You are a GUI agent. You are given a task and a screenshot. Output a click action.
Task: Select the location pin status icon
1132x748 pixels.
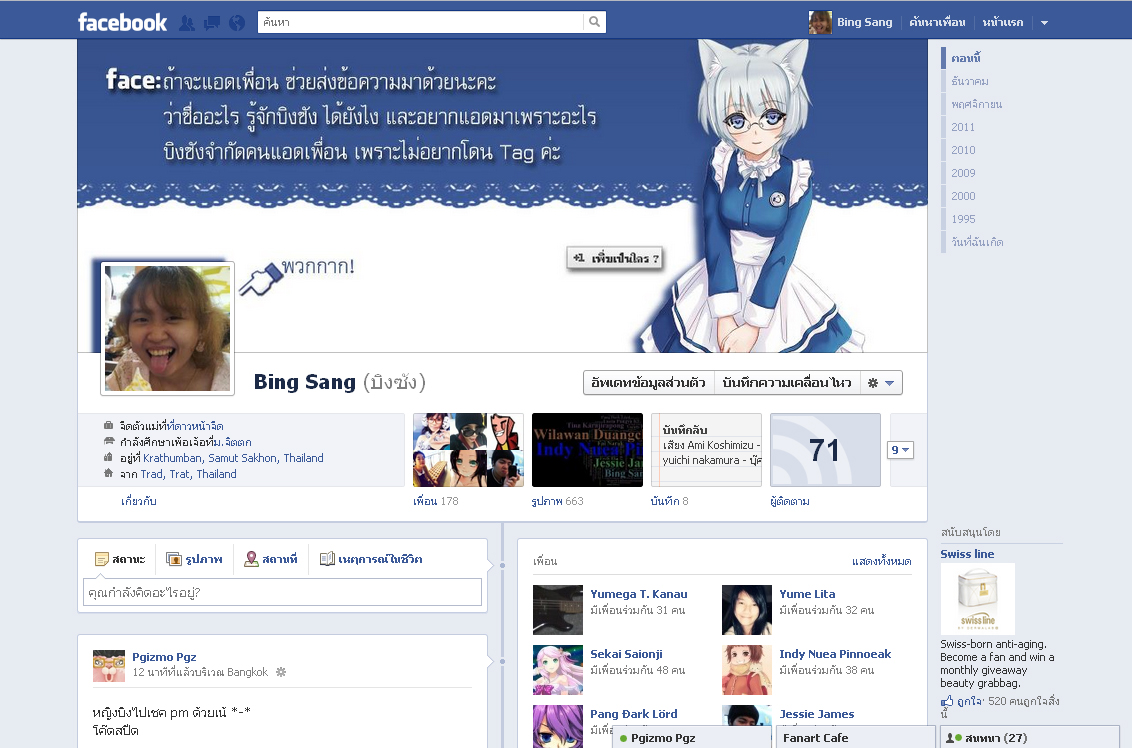point(251,559)
